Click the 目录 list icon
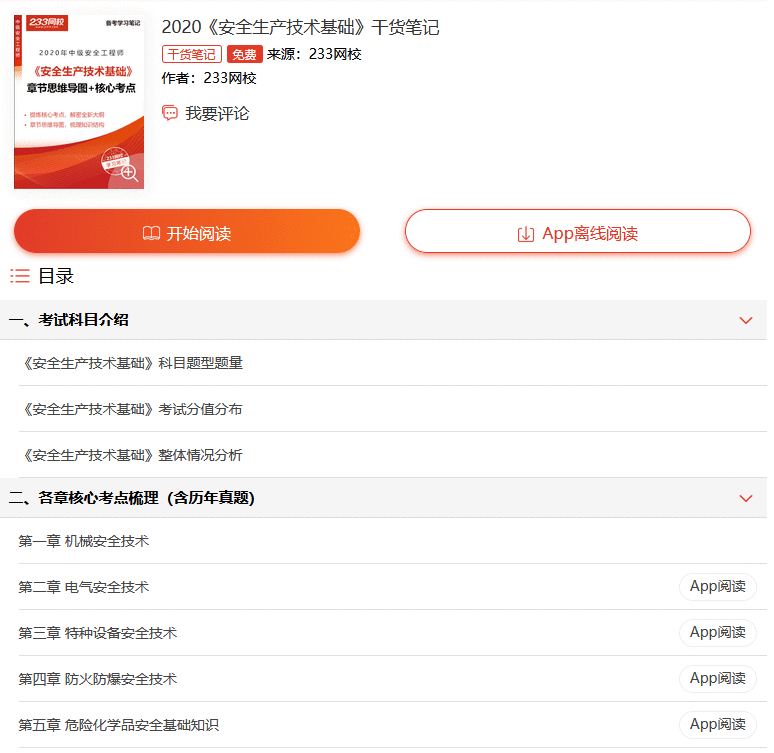This screenshot has height=753, width=774. pos(19,276)
